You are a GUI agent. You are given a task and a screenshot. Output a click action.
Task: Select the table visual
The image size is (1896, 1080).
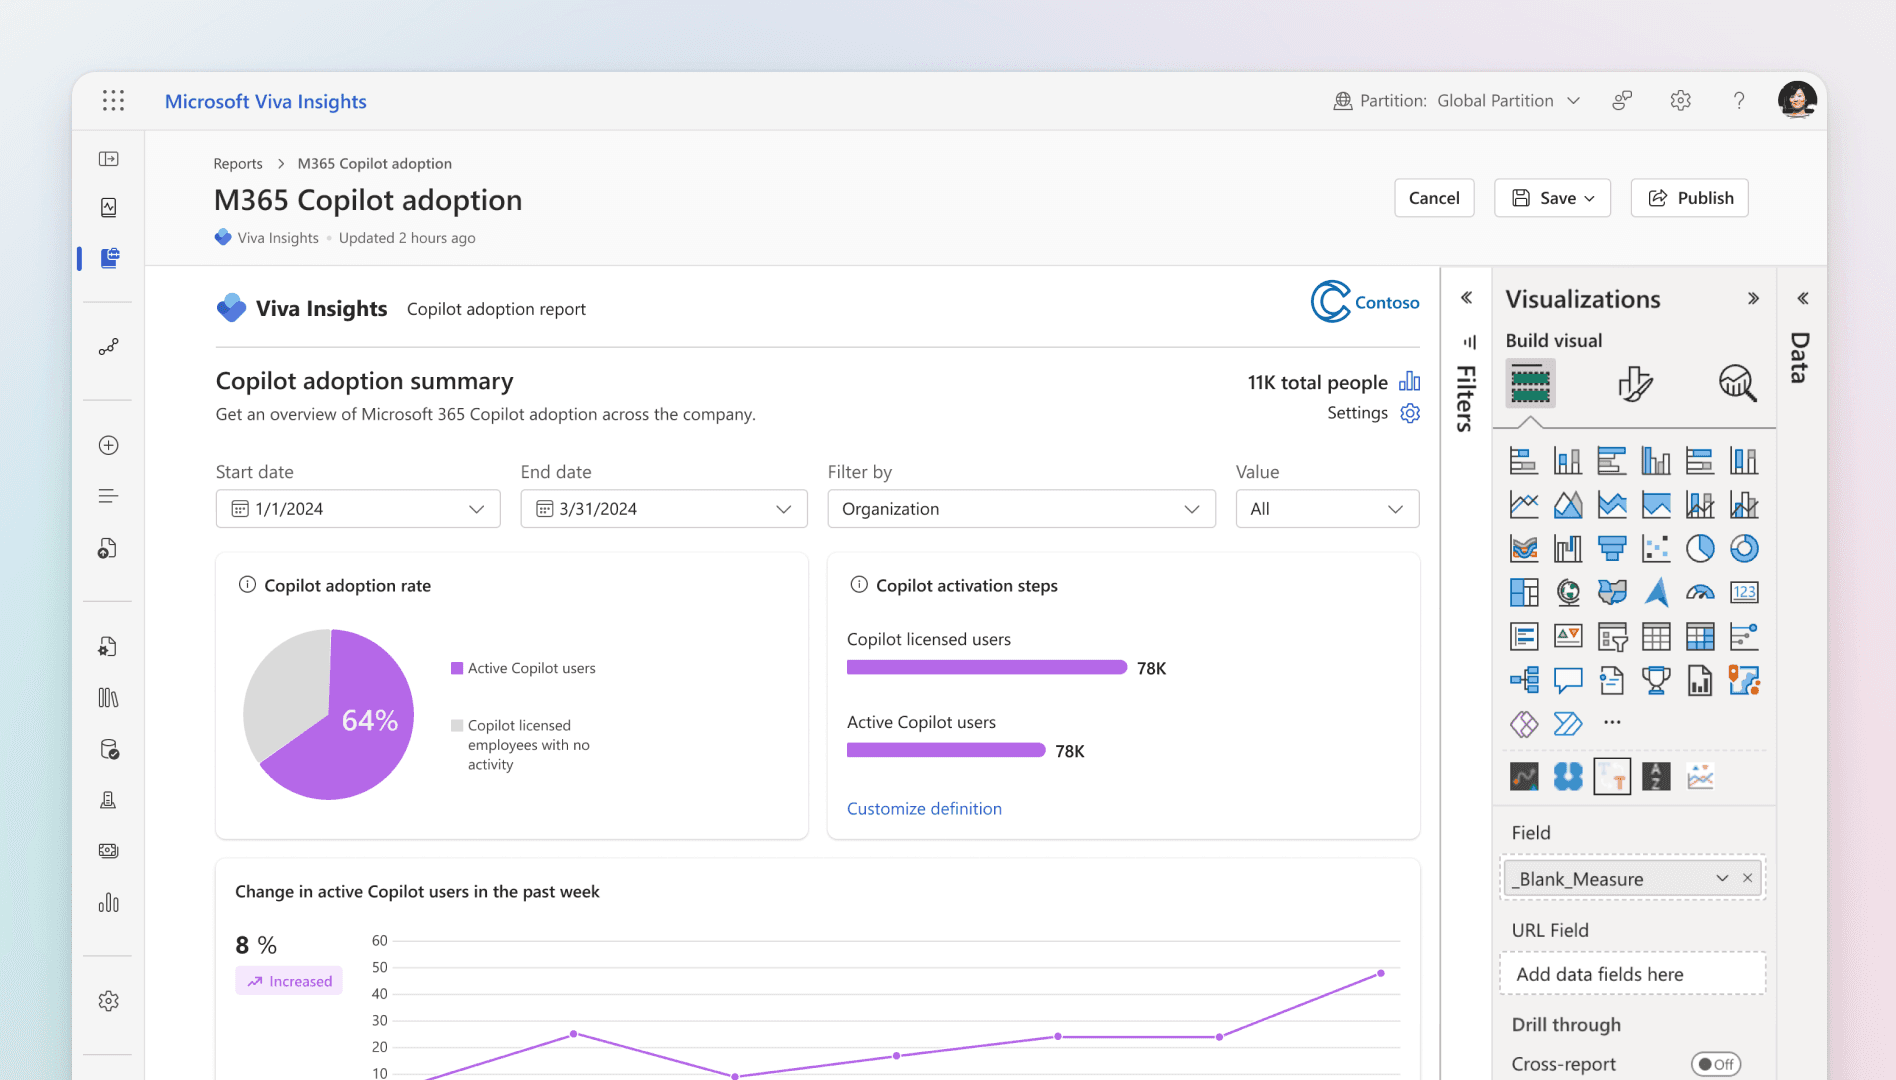[1655, 636]
